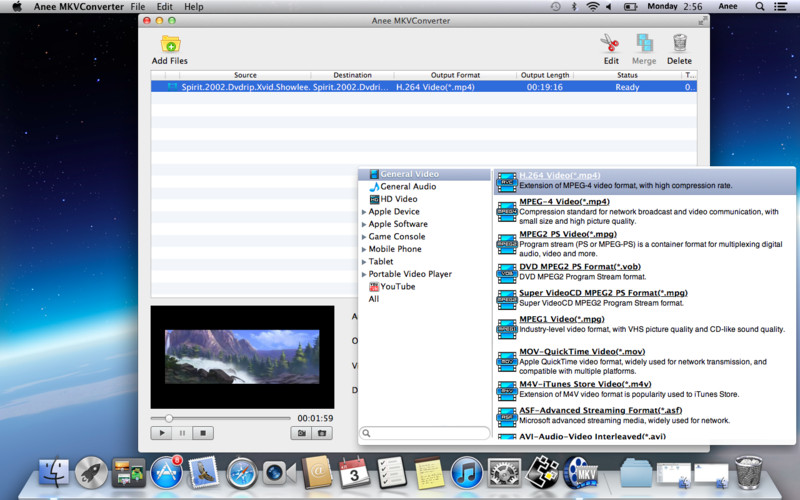Play the video preview
Image resolution: width=800 pixels, height=500 pixels.
point(162,433)
